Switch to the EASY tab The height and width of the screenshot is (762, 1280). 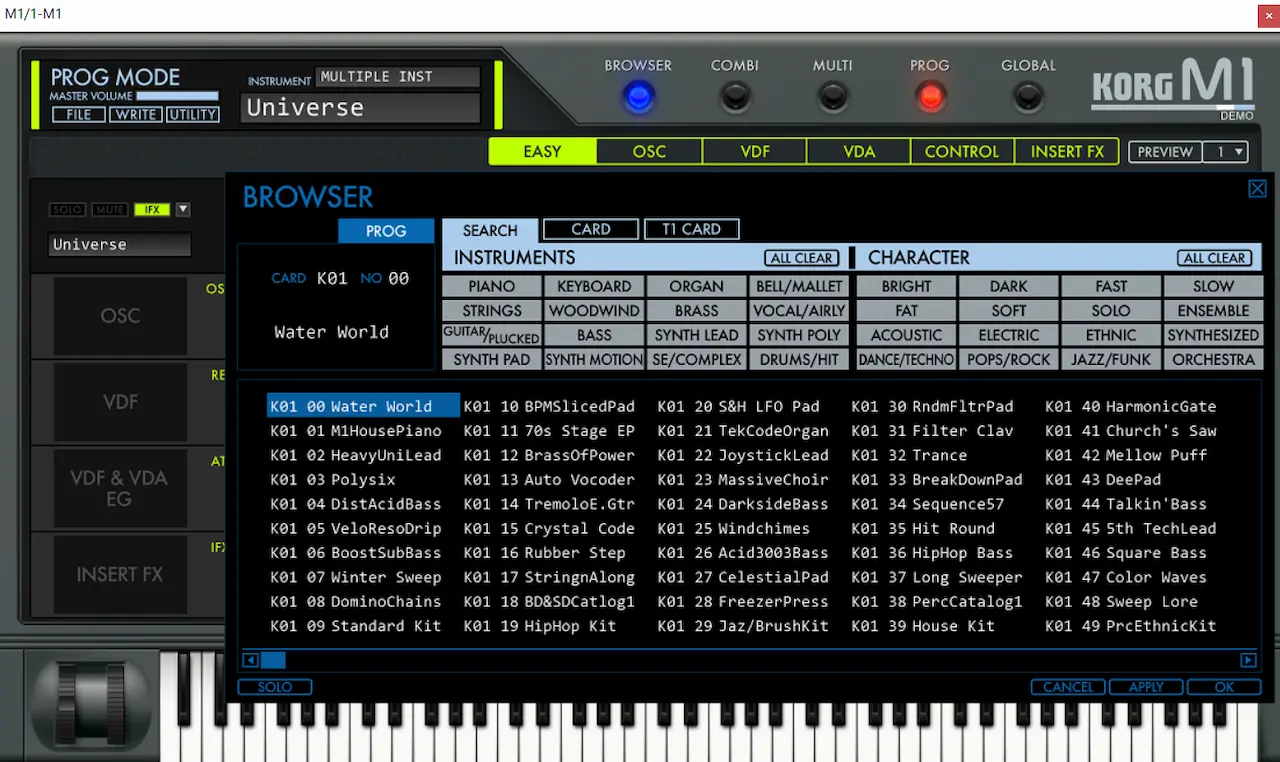tap(542, 152)
